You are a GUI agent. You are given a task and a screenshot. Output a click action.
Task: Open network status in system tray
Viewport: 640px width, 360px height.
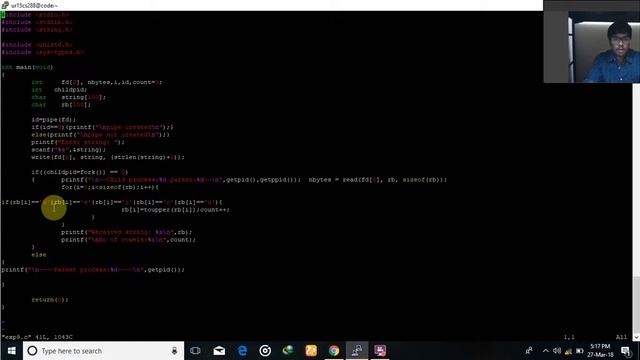pyautogui.click(x=568, y=351)
